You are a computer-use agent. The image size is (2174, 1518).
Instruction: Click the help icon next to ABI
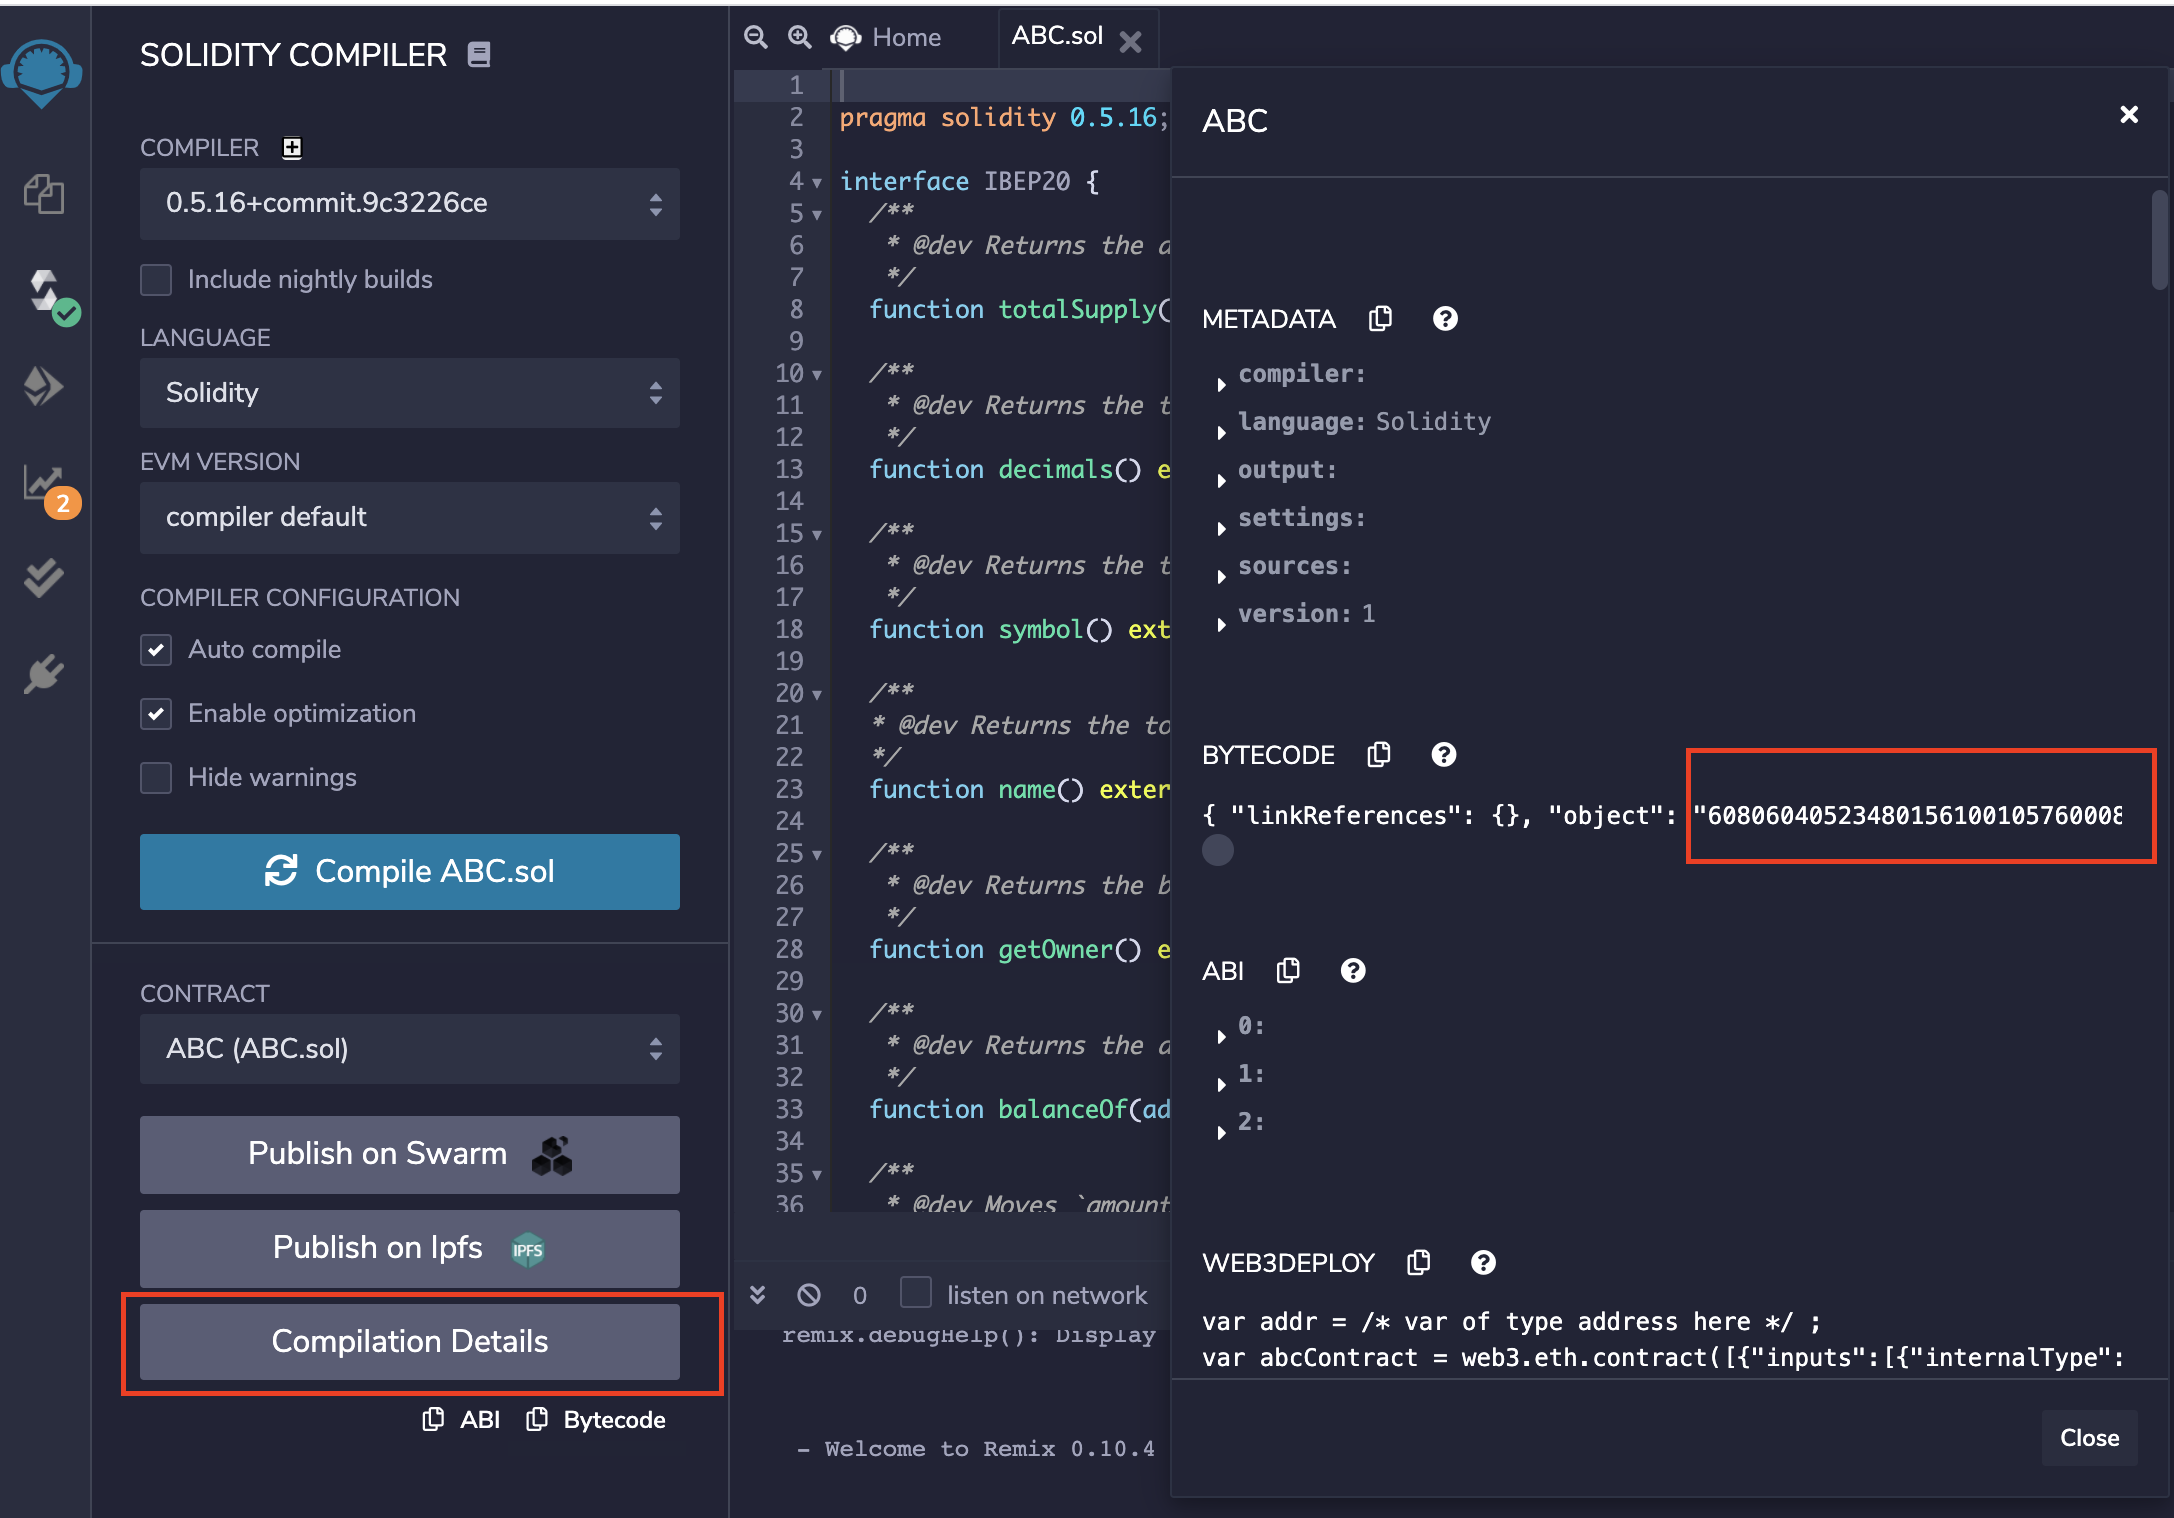(x=1353, y=971)
